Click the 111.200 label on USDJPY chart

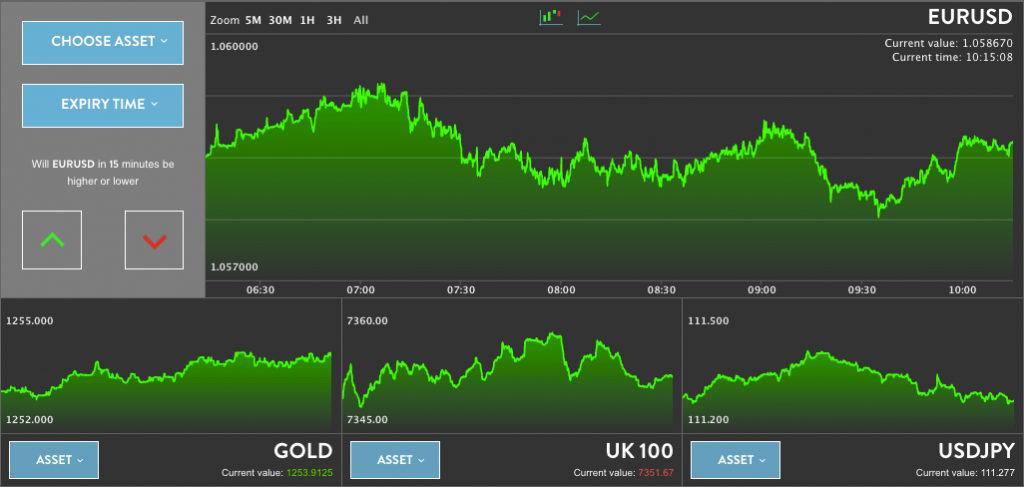pos(709,420)
